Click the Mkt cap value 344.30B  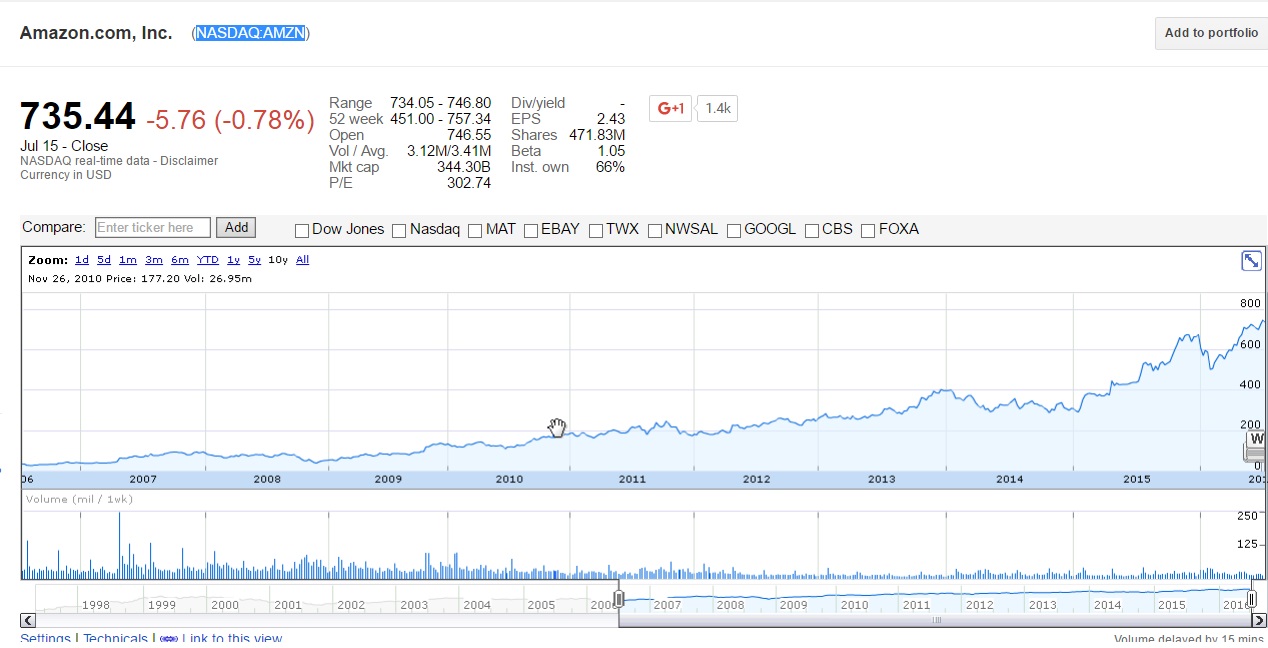click(464, 167)
